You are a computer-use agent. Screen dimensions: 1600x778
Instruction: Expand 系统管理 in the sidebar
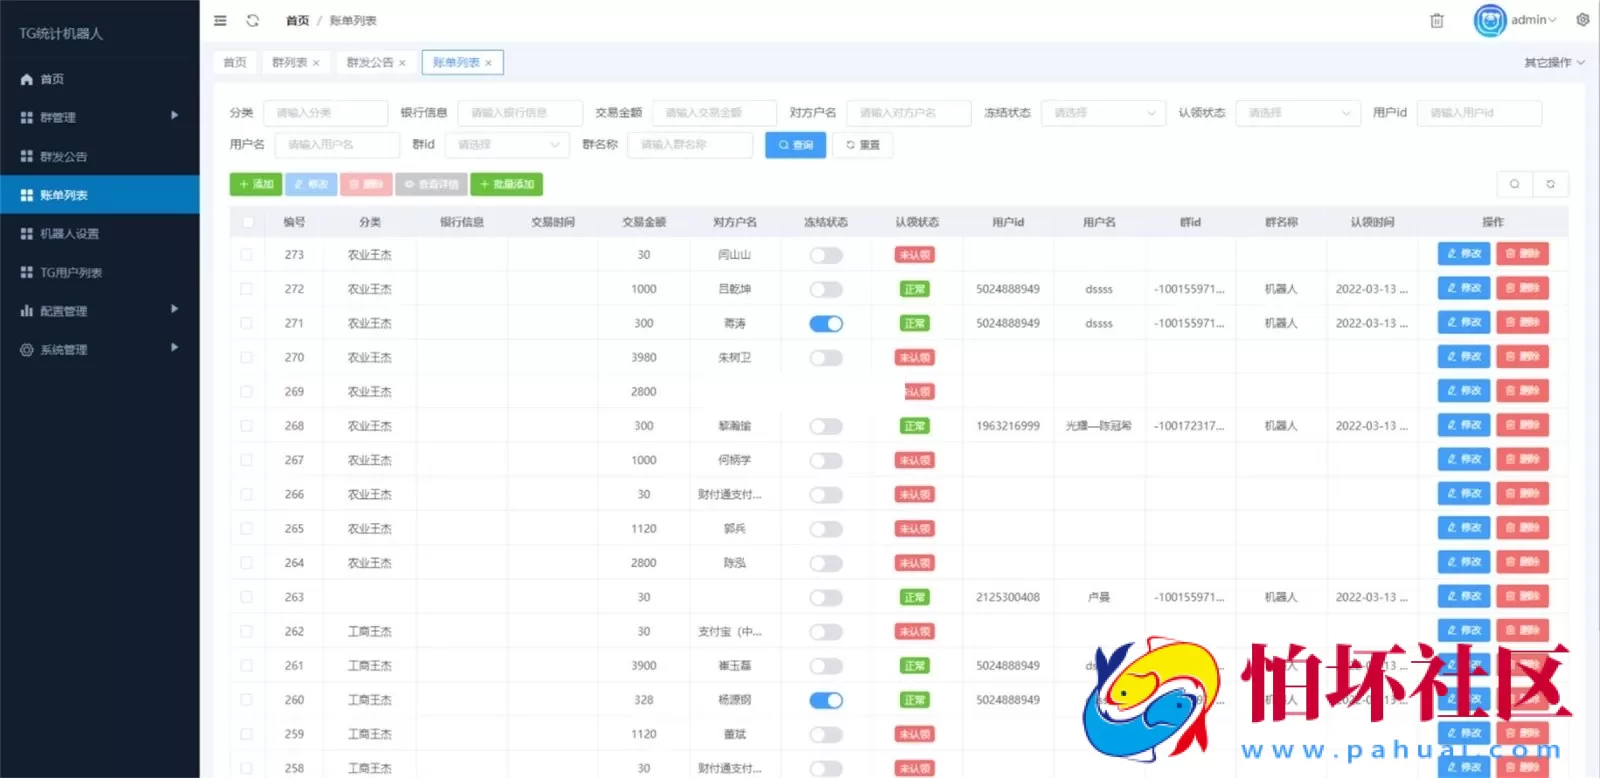pyautogui.click(x=100, y=350)
